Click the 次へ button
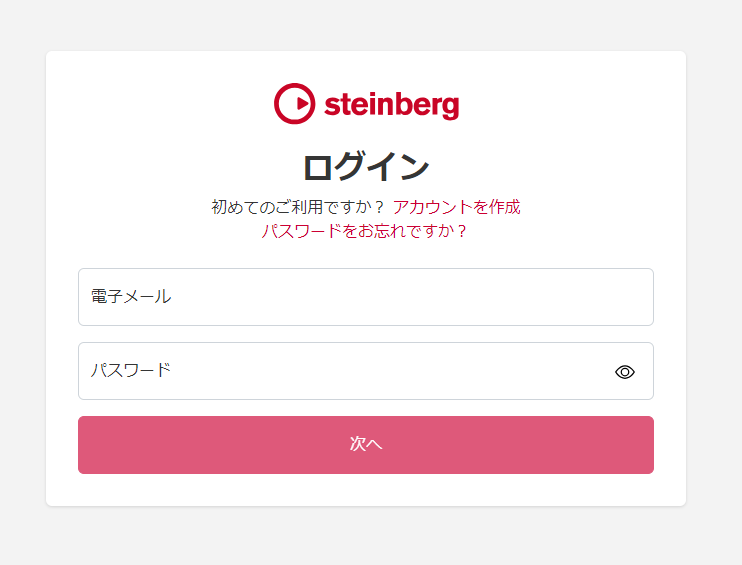The width and height of the screenshot is (742, 565). [x=366, y=445]
